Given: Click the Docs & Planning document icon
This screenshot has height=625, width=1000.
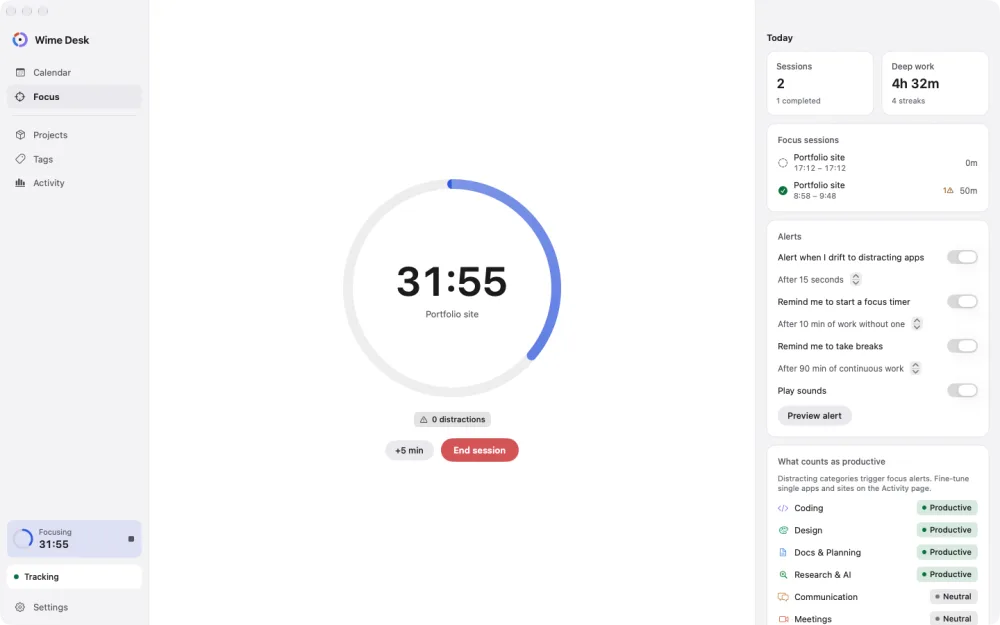Looking at the screenshot, I should [783, 552].
